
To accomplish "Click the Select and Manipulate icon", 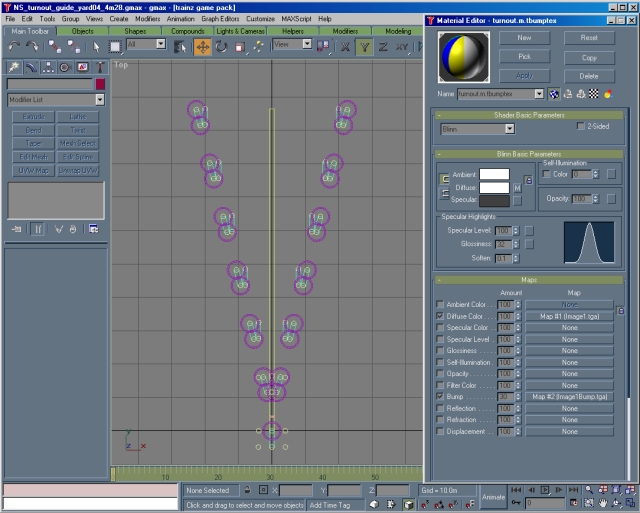I will pos(259,47).
